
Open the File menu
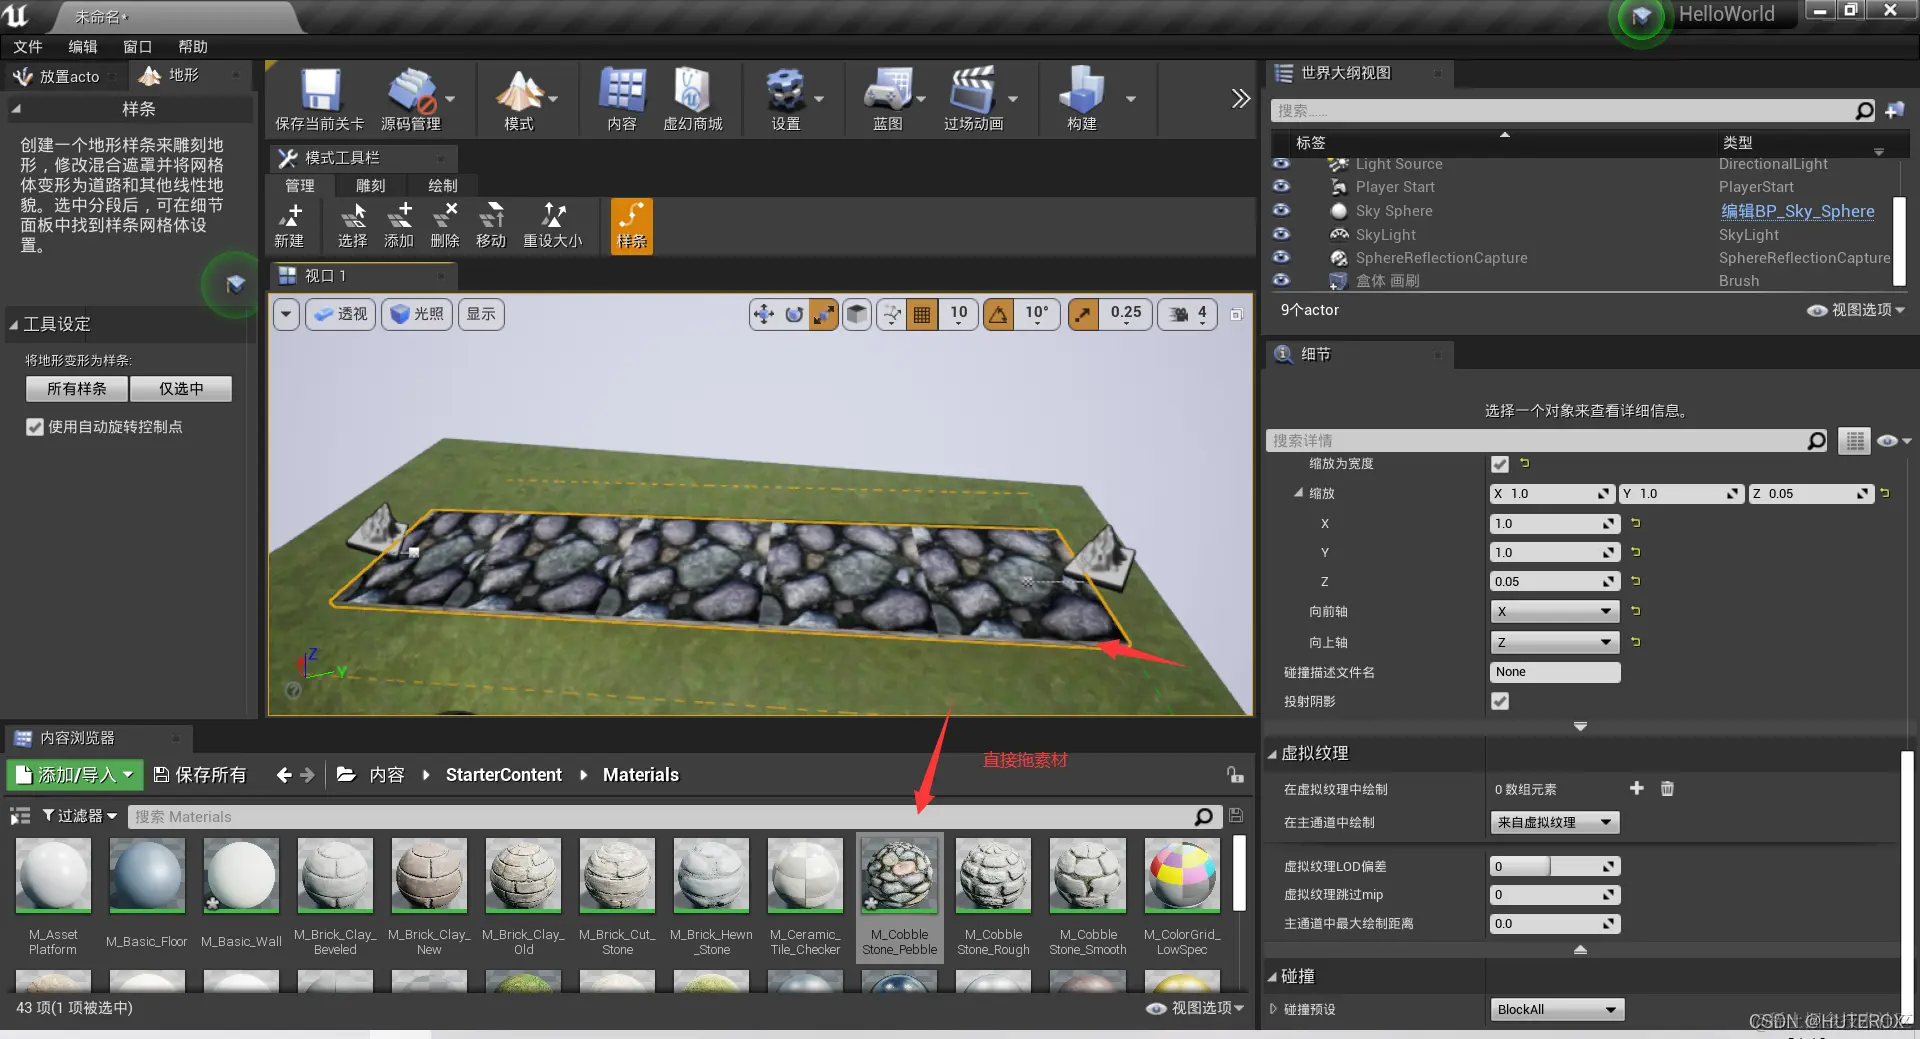click(x=28, y=47)
